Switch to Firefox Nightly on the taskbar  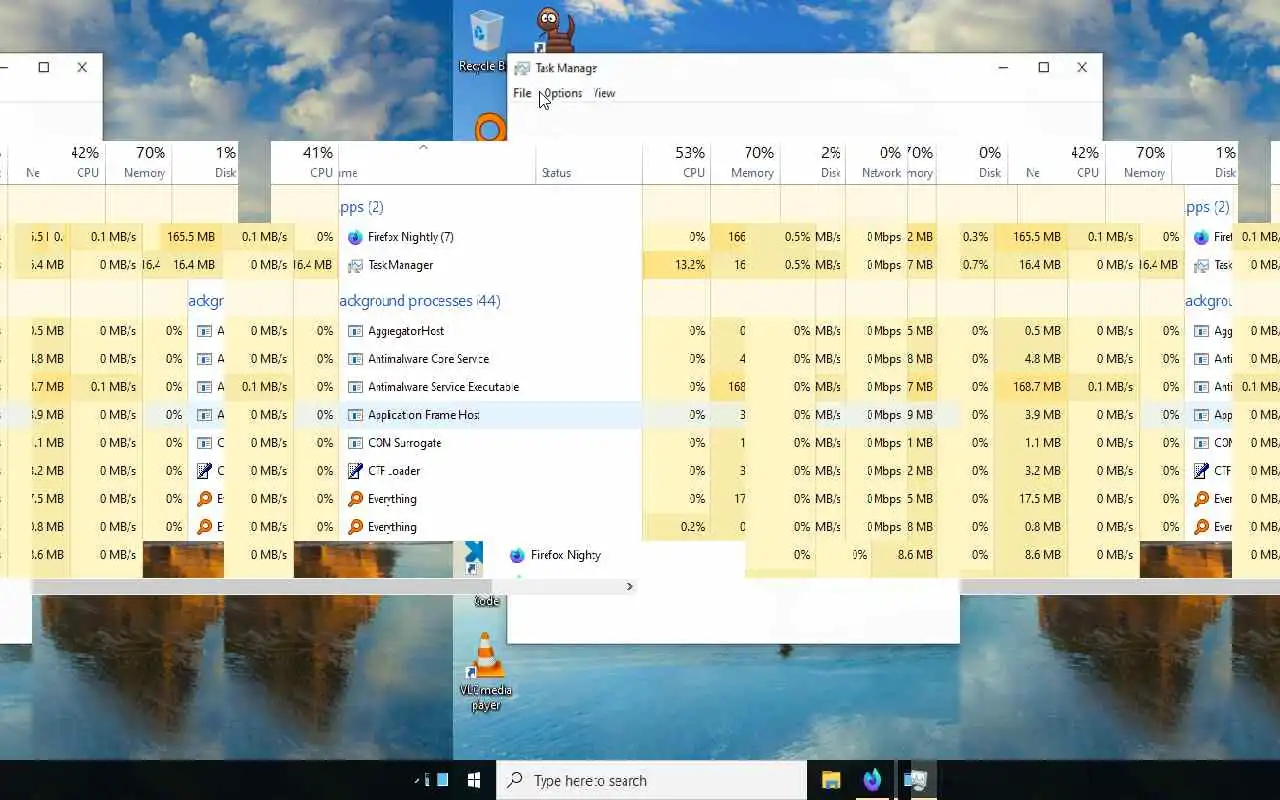click(x=873, y=780)
